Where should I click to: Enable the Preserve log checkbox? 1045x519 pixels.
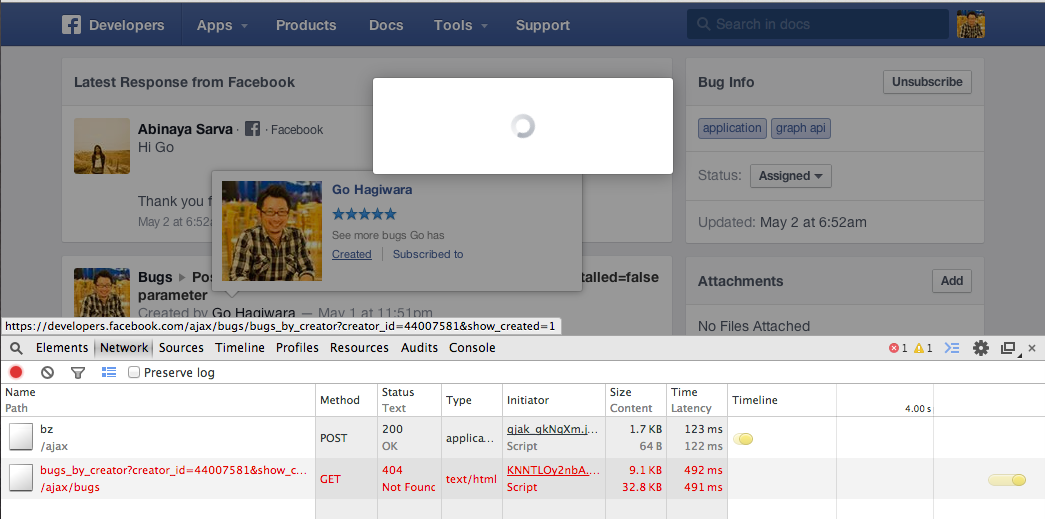[133, 372]
